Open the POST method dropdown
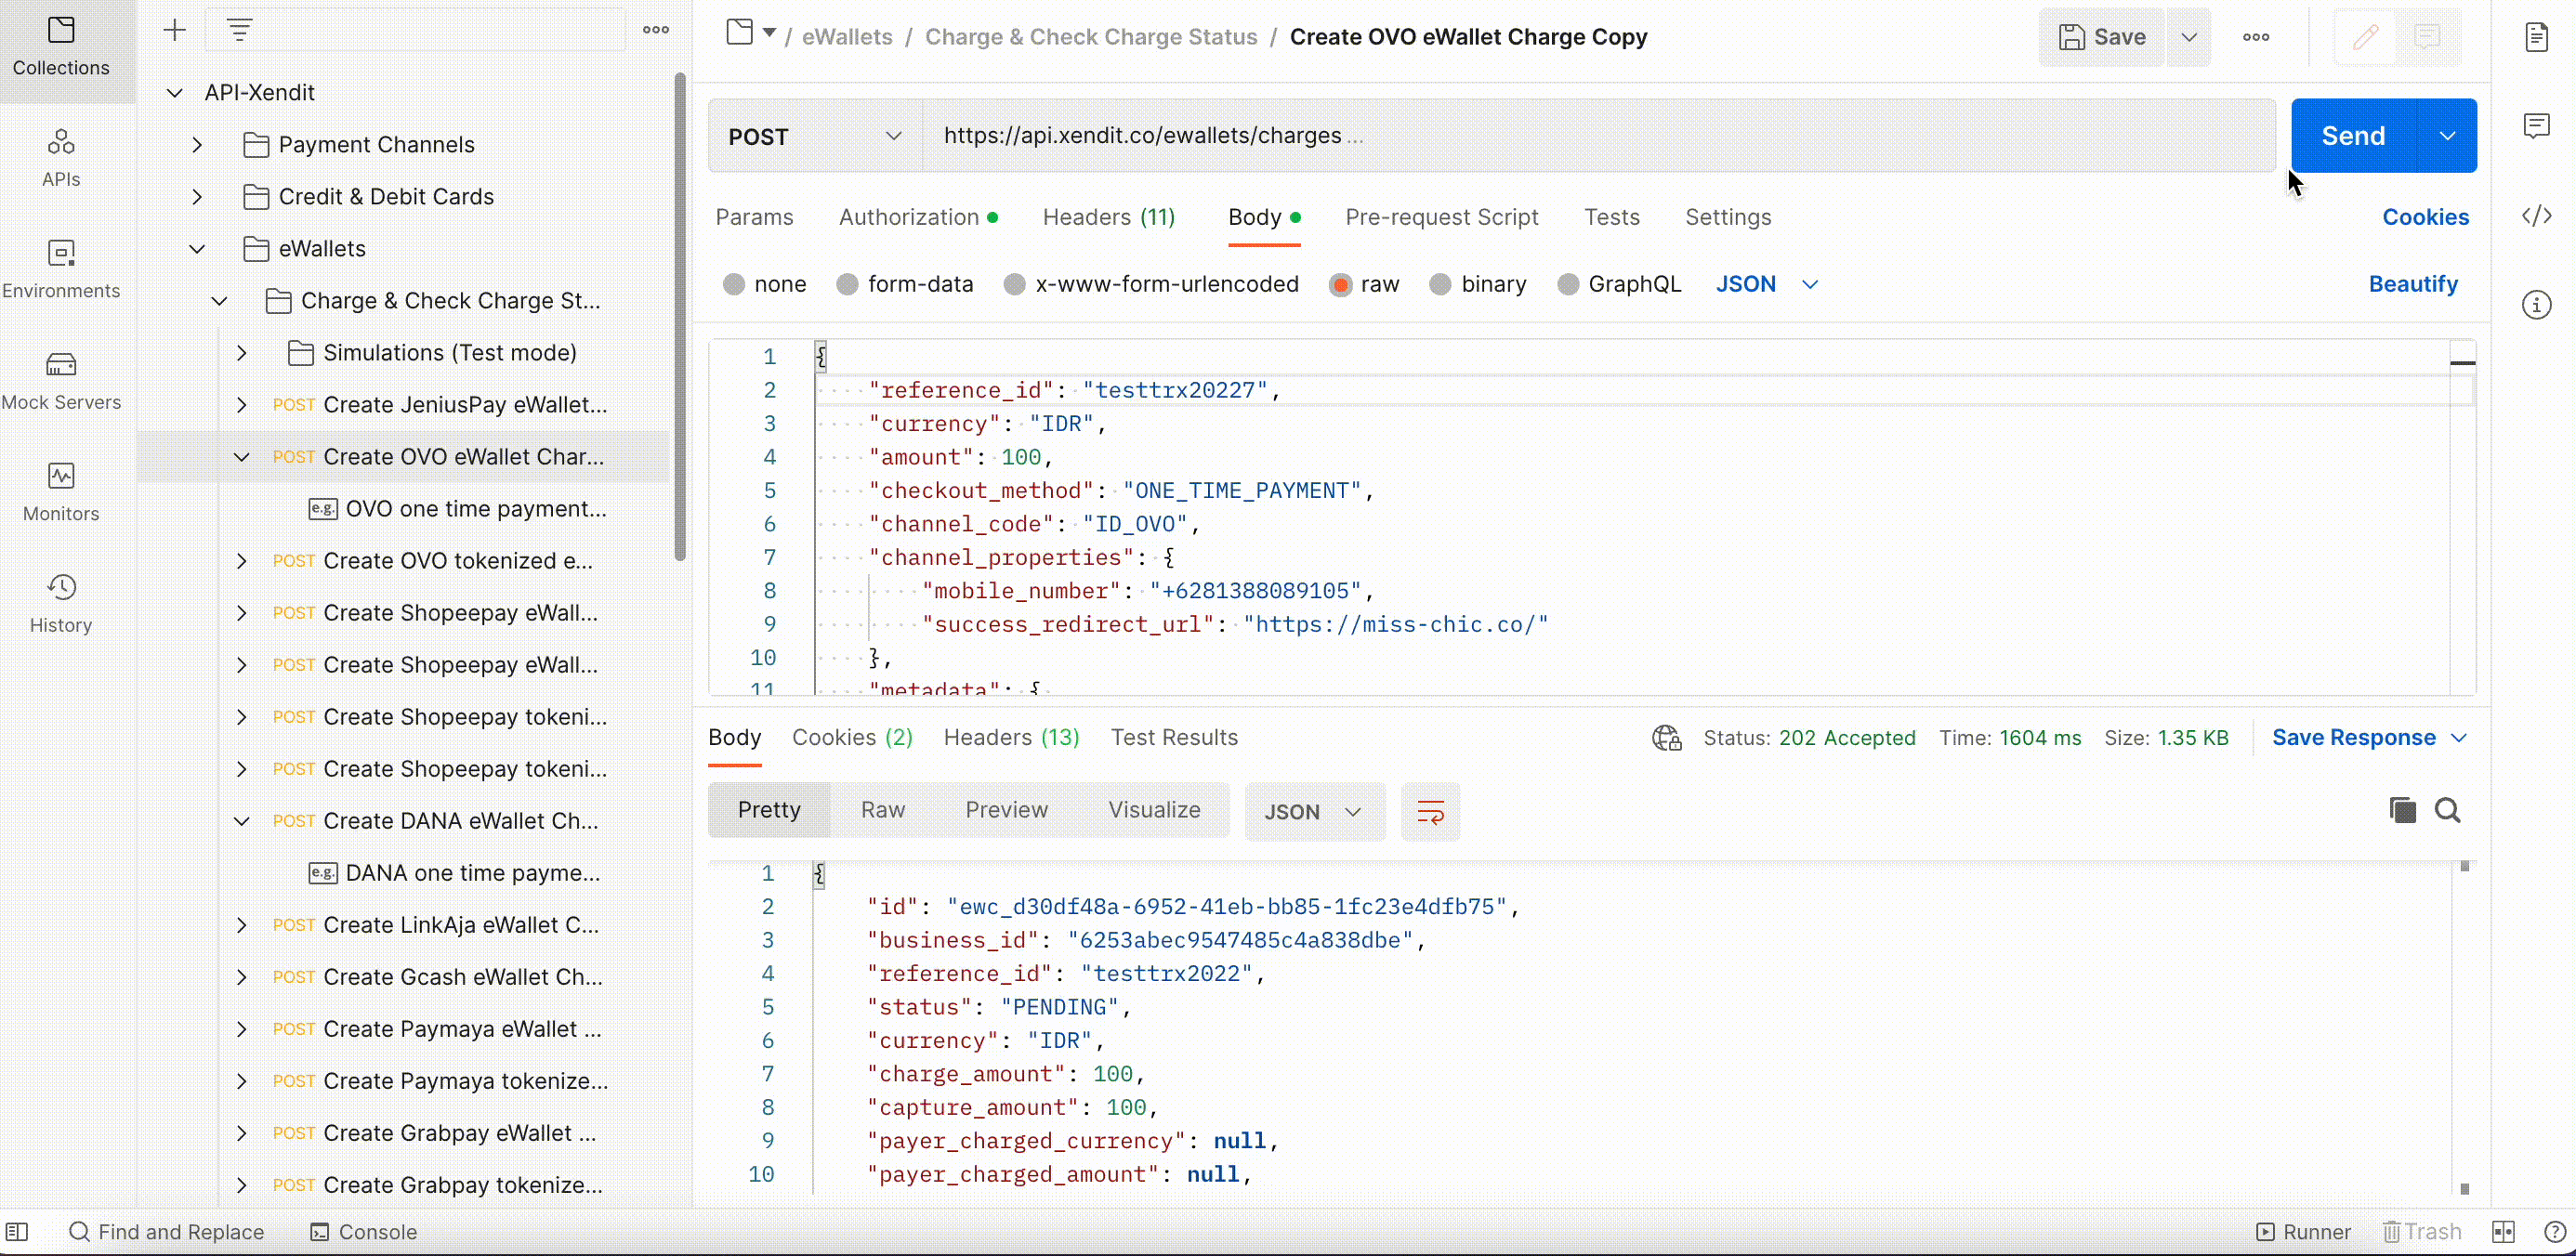This screenshot has width=2576, height=1256. click(814, 136)
